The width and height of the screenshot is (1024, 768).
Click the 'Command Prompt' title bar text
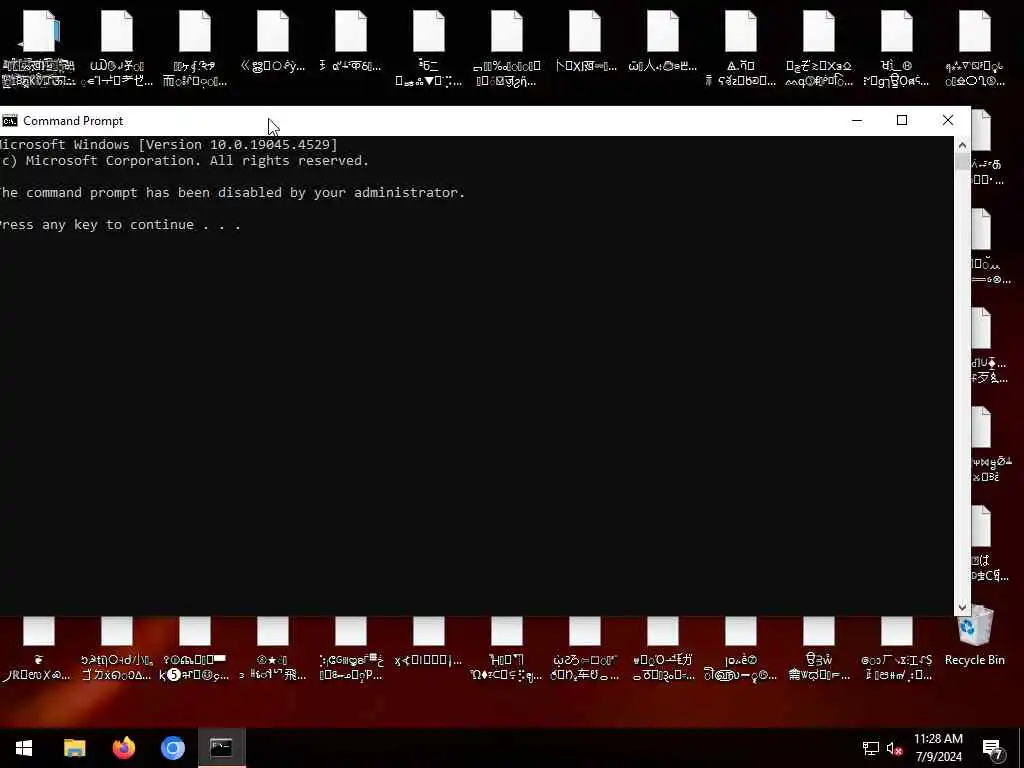(x=73, y=121)
